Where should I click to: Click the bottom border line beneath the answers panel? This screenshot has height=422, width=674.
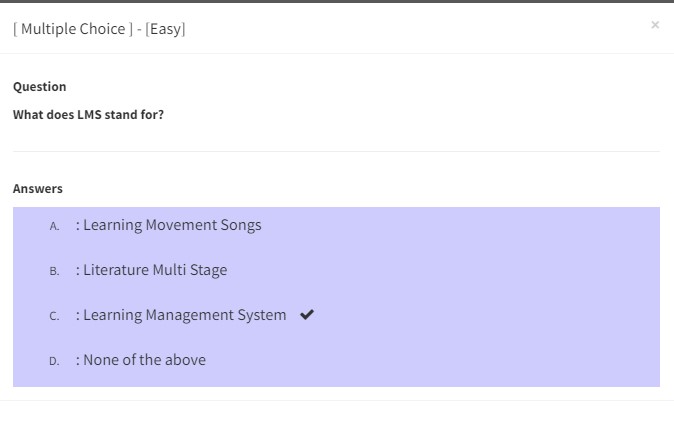(x=336, y=400)
